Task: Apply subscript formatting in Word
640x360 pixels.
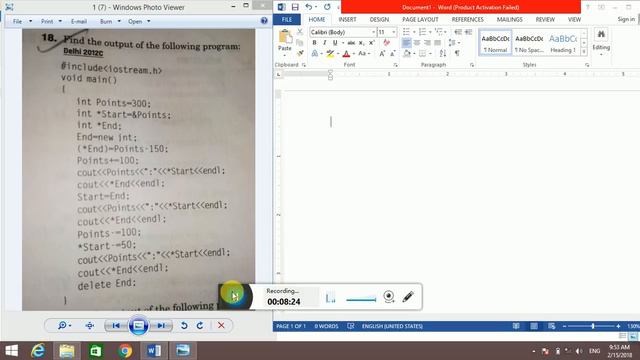Action: tap(361, 43)
